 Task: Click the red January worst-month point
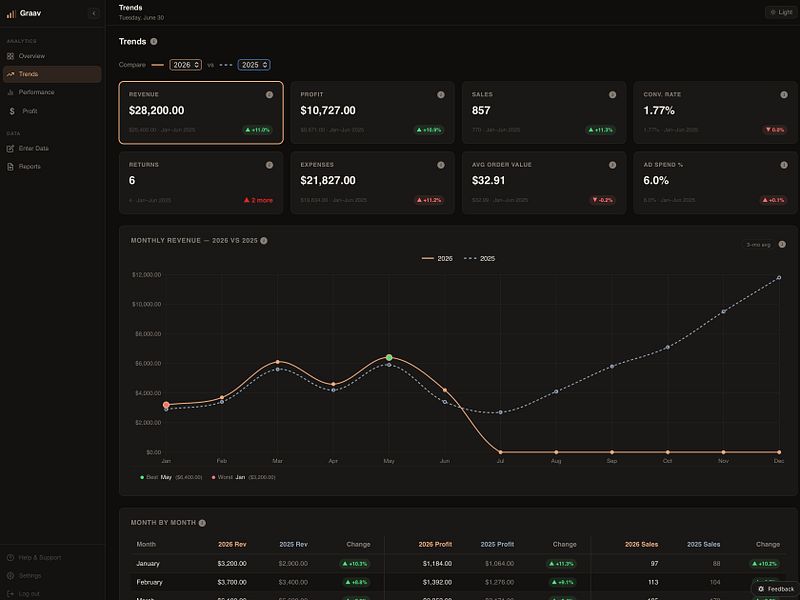(166, 405)
